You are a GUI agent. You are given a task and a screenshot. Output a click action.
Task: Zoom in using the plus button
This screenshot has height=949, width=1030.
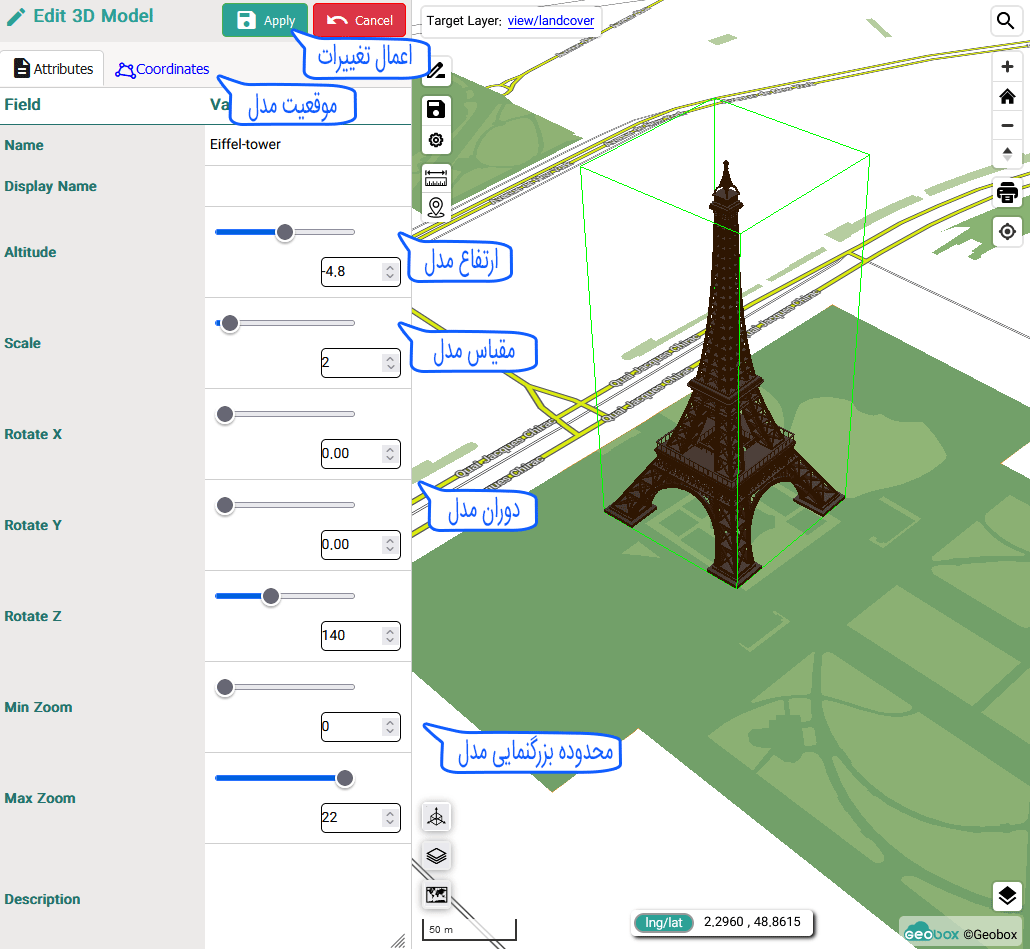tap(1007, 67)
